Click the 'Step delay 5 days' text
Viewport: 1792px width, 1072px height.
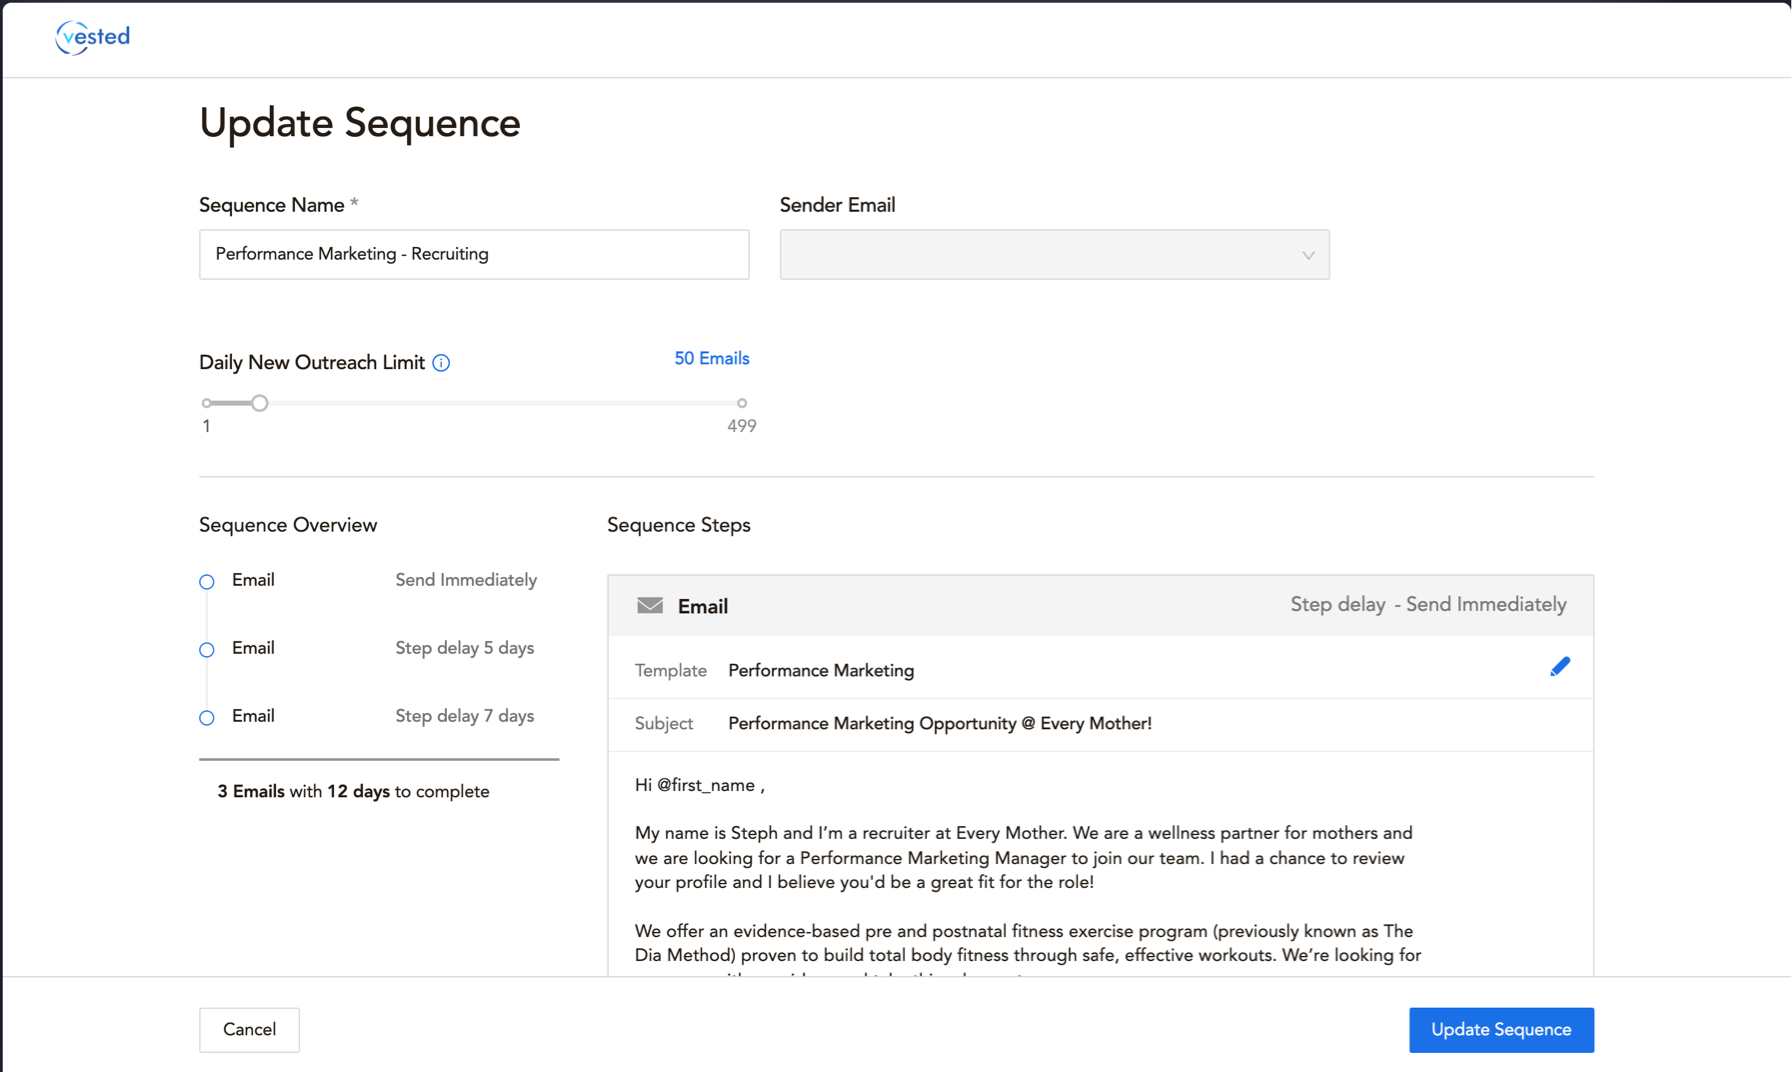[464, 648]
